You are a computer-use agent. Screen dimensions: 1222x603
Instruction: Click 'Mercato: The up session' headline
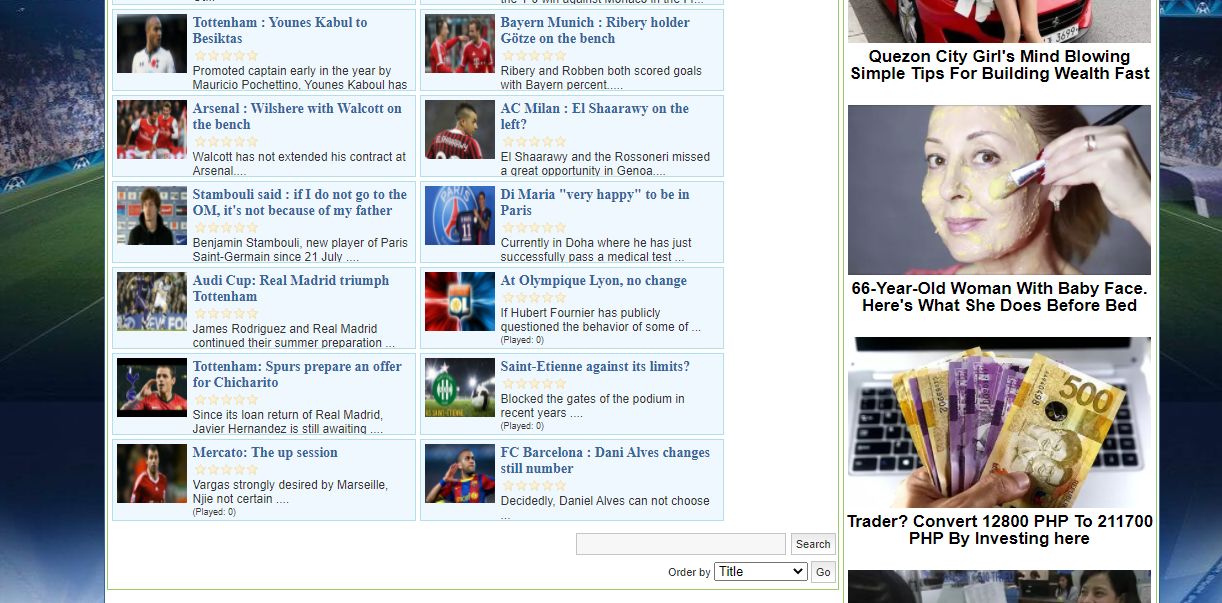pyautogui.click(x=265, y=453)
